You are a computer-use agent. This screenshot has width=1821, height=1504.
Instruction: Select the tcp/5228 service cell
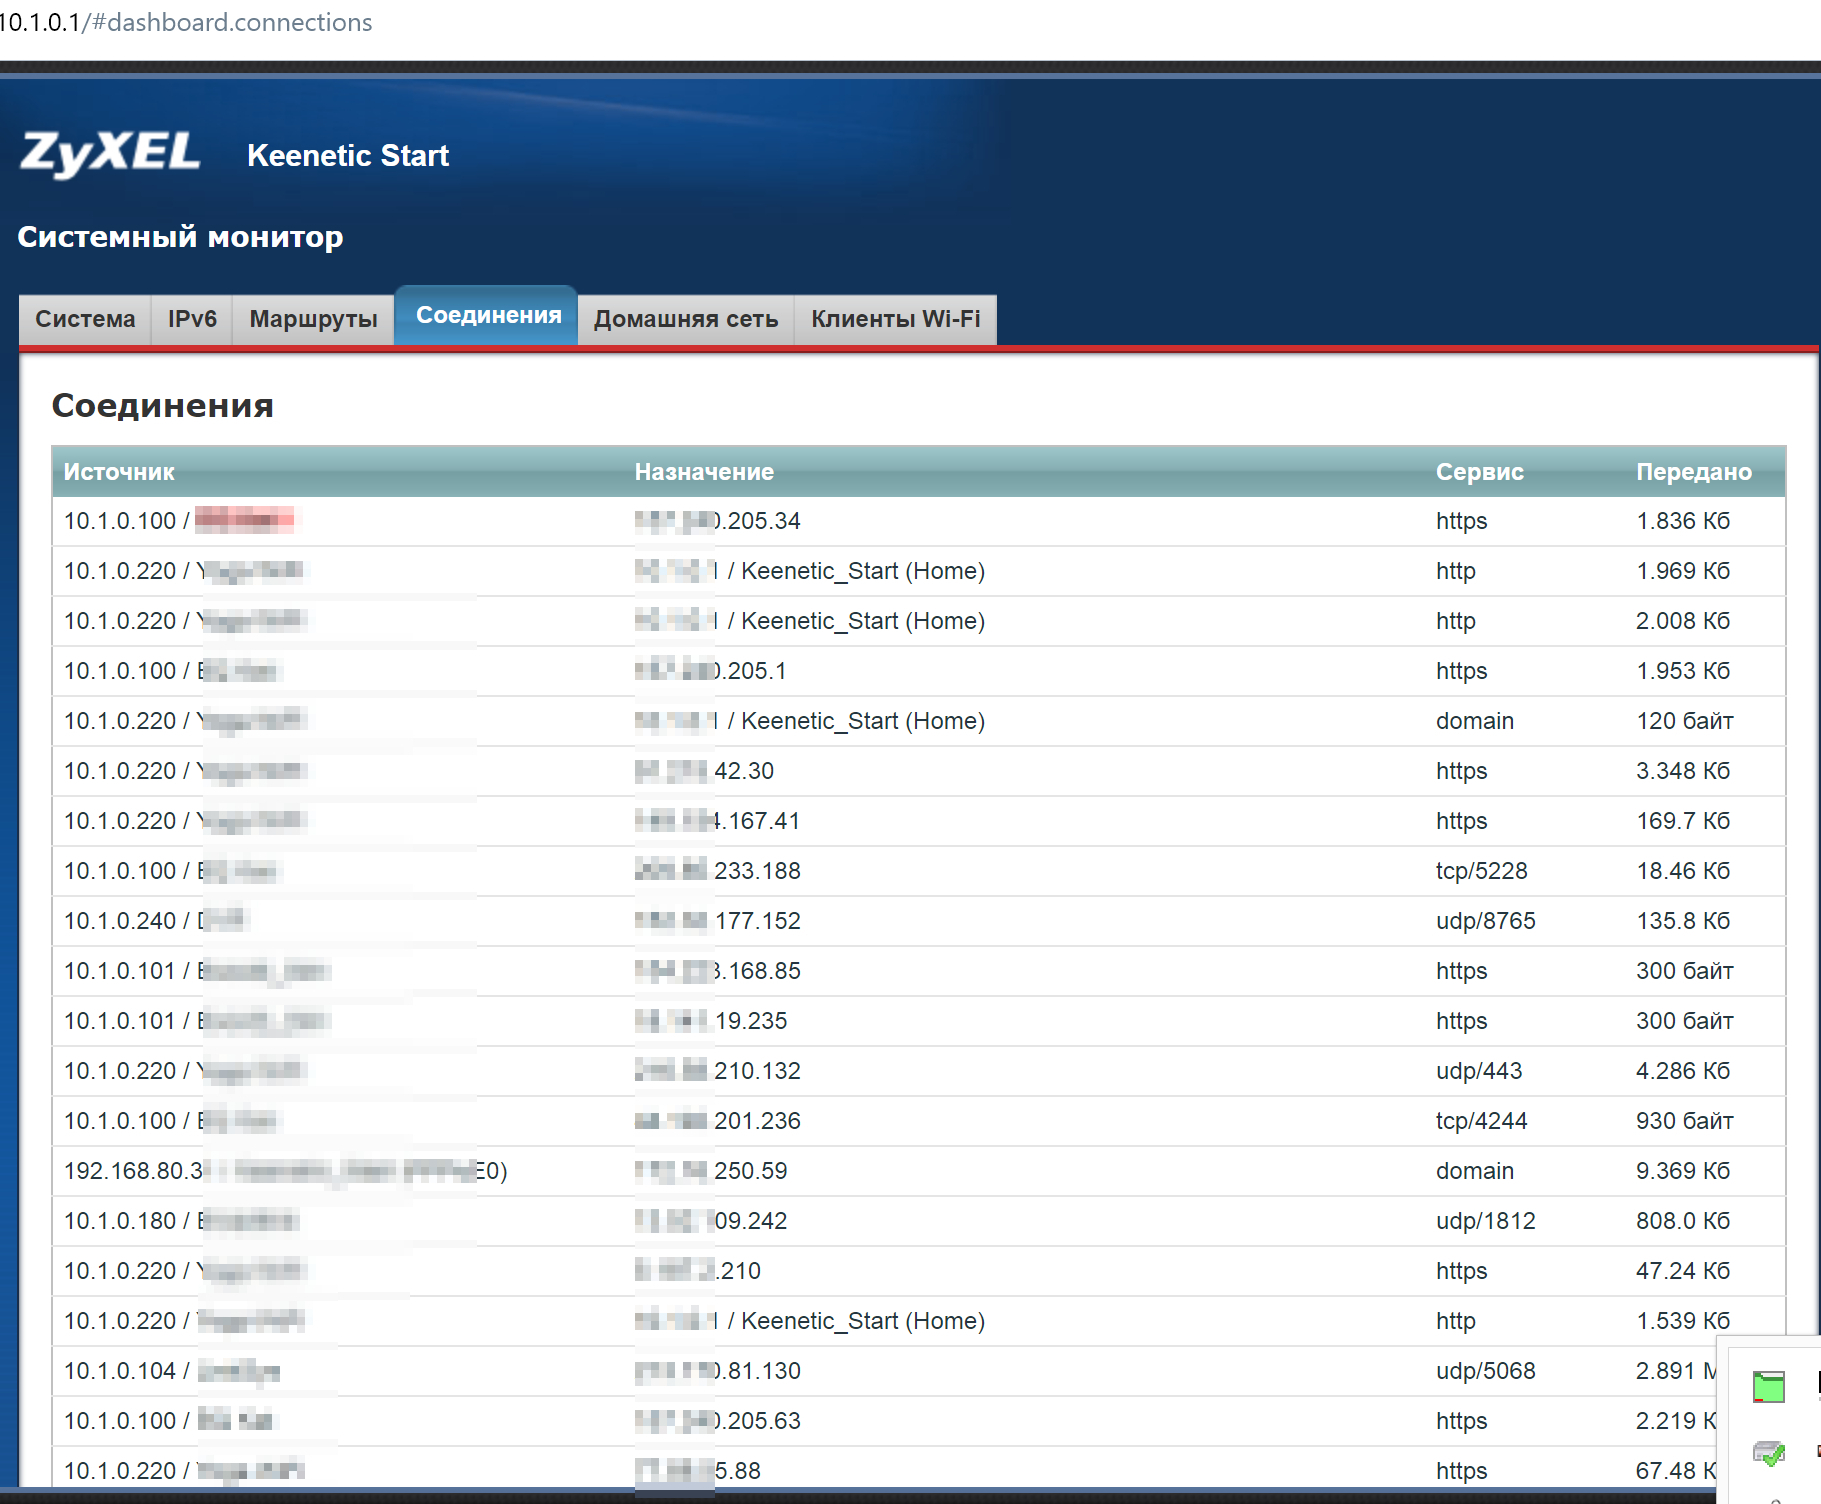pos(1482,871)
